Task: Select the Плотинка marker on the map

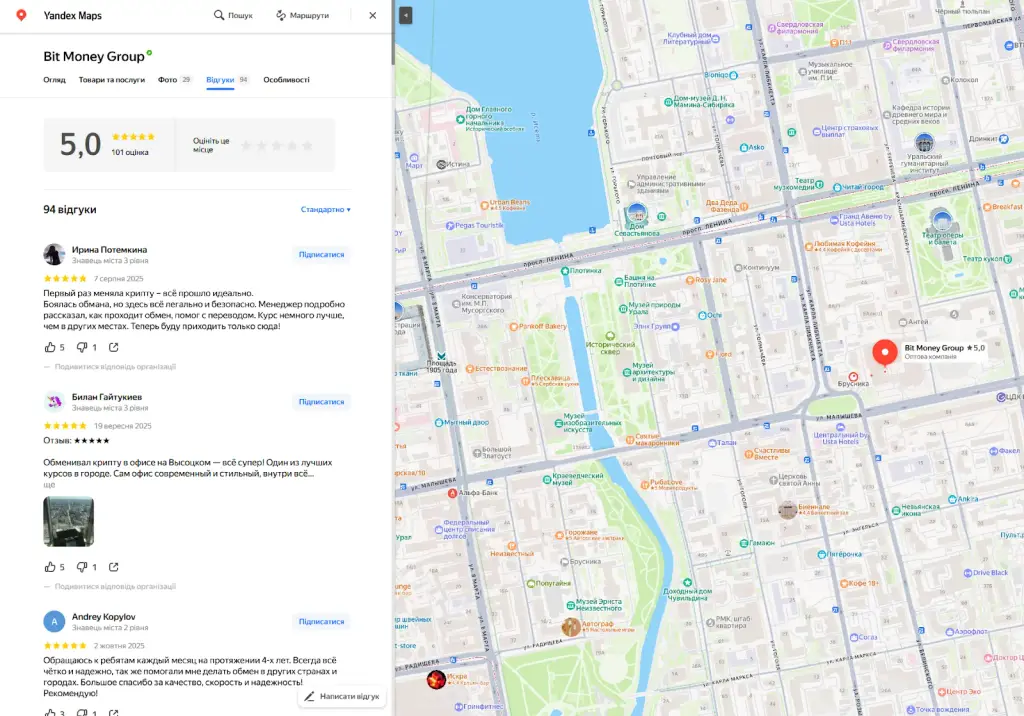Action: [565, 270]
